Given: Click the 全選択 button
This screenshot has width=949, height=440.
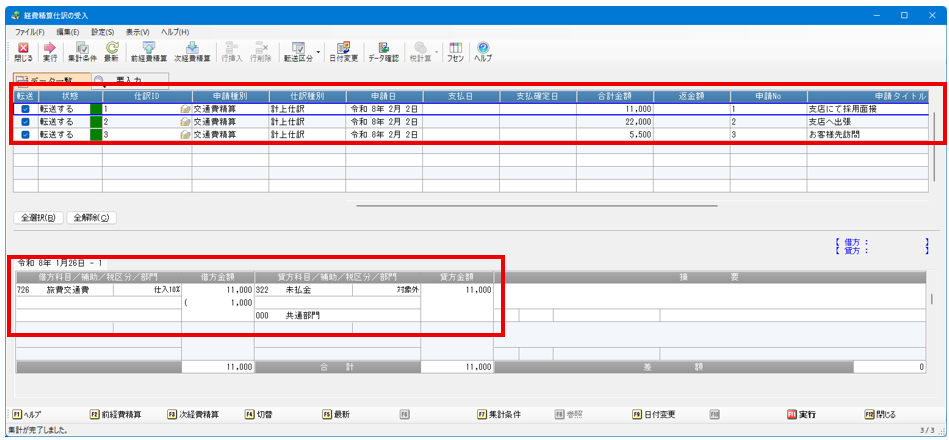Looking at the screenshot, I should [40, 218].
